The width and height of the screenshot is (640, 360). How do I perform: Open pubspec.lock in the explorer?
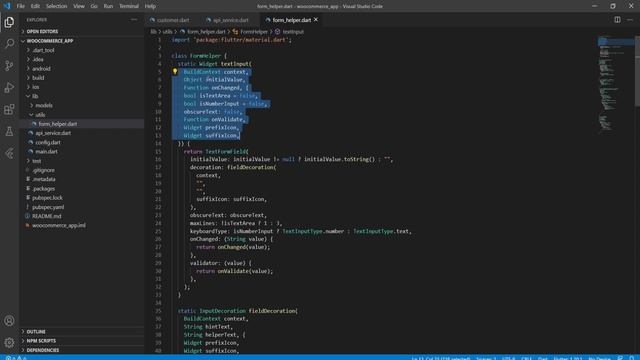click(82, 198)
